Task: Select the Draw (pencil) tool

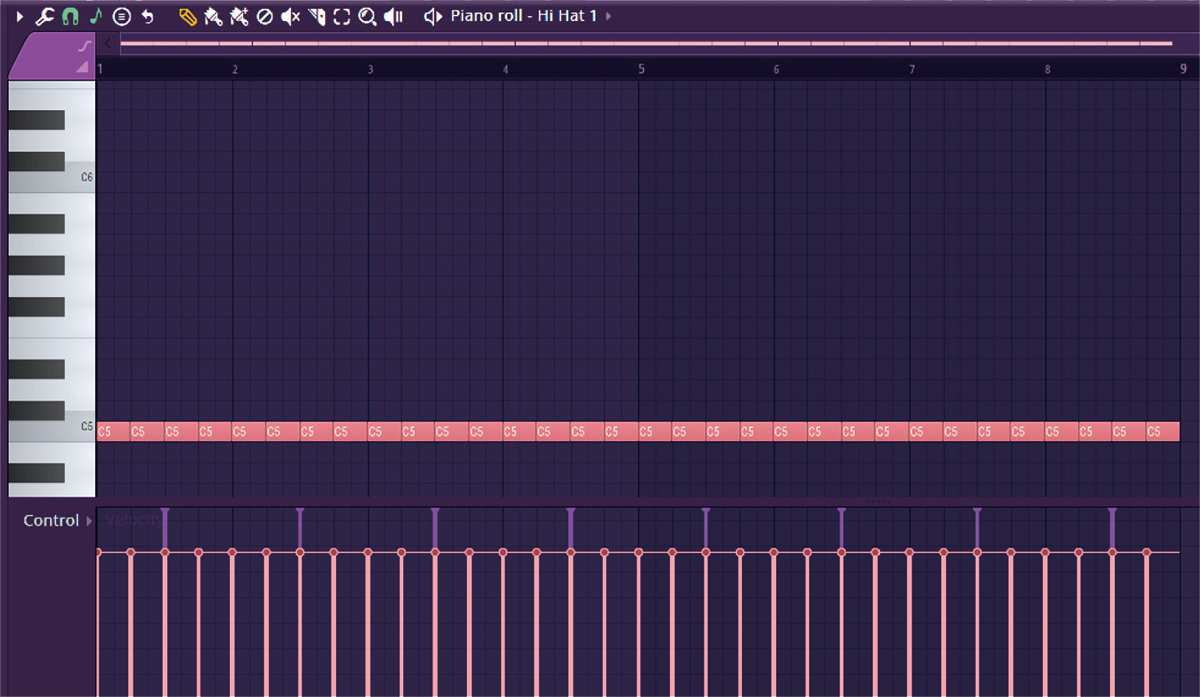Action: point(188,15)
